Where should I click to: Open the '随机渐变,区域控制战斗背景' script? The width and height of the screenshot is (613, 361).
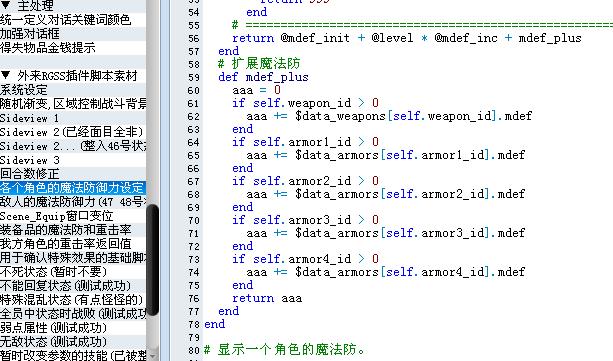coord(73,104)
